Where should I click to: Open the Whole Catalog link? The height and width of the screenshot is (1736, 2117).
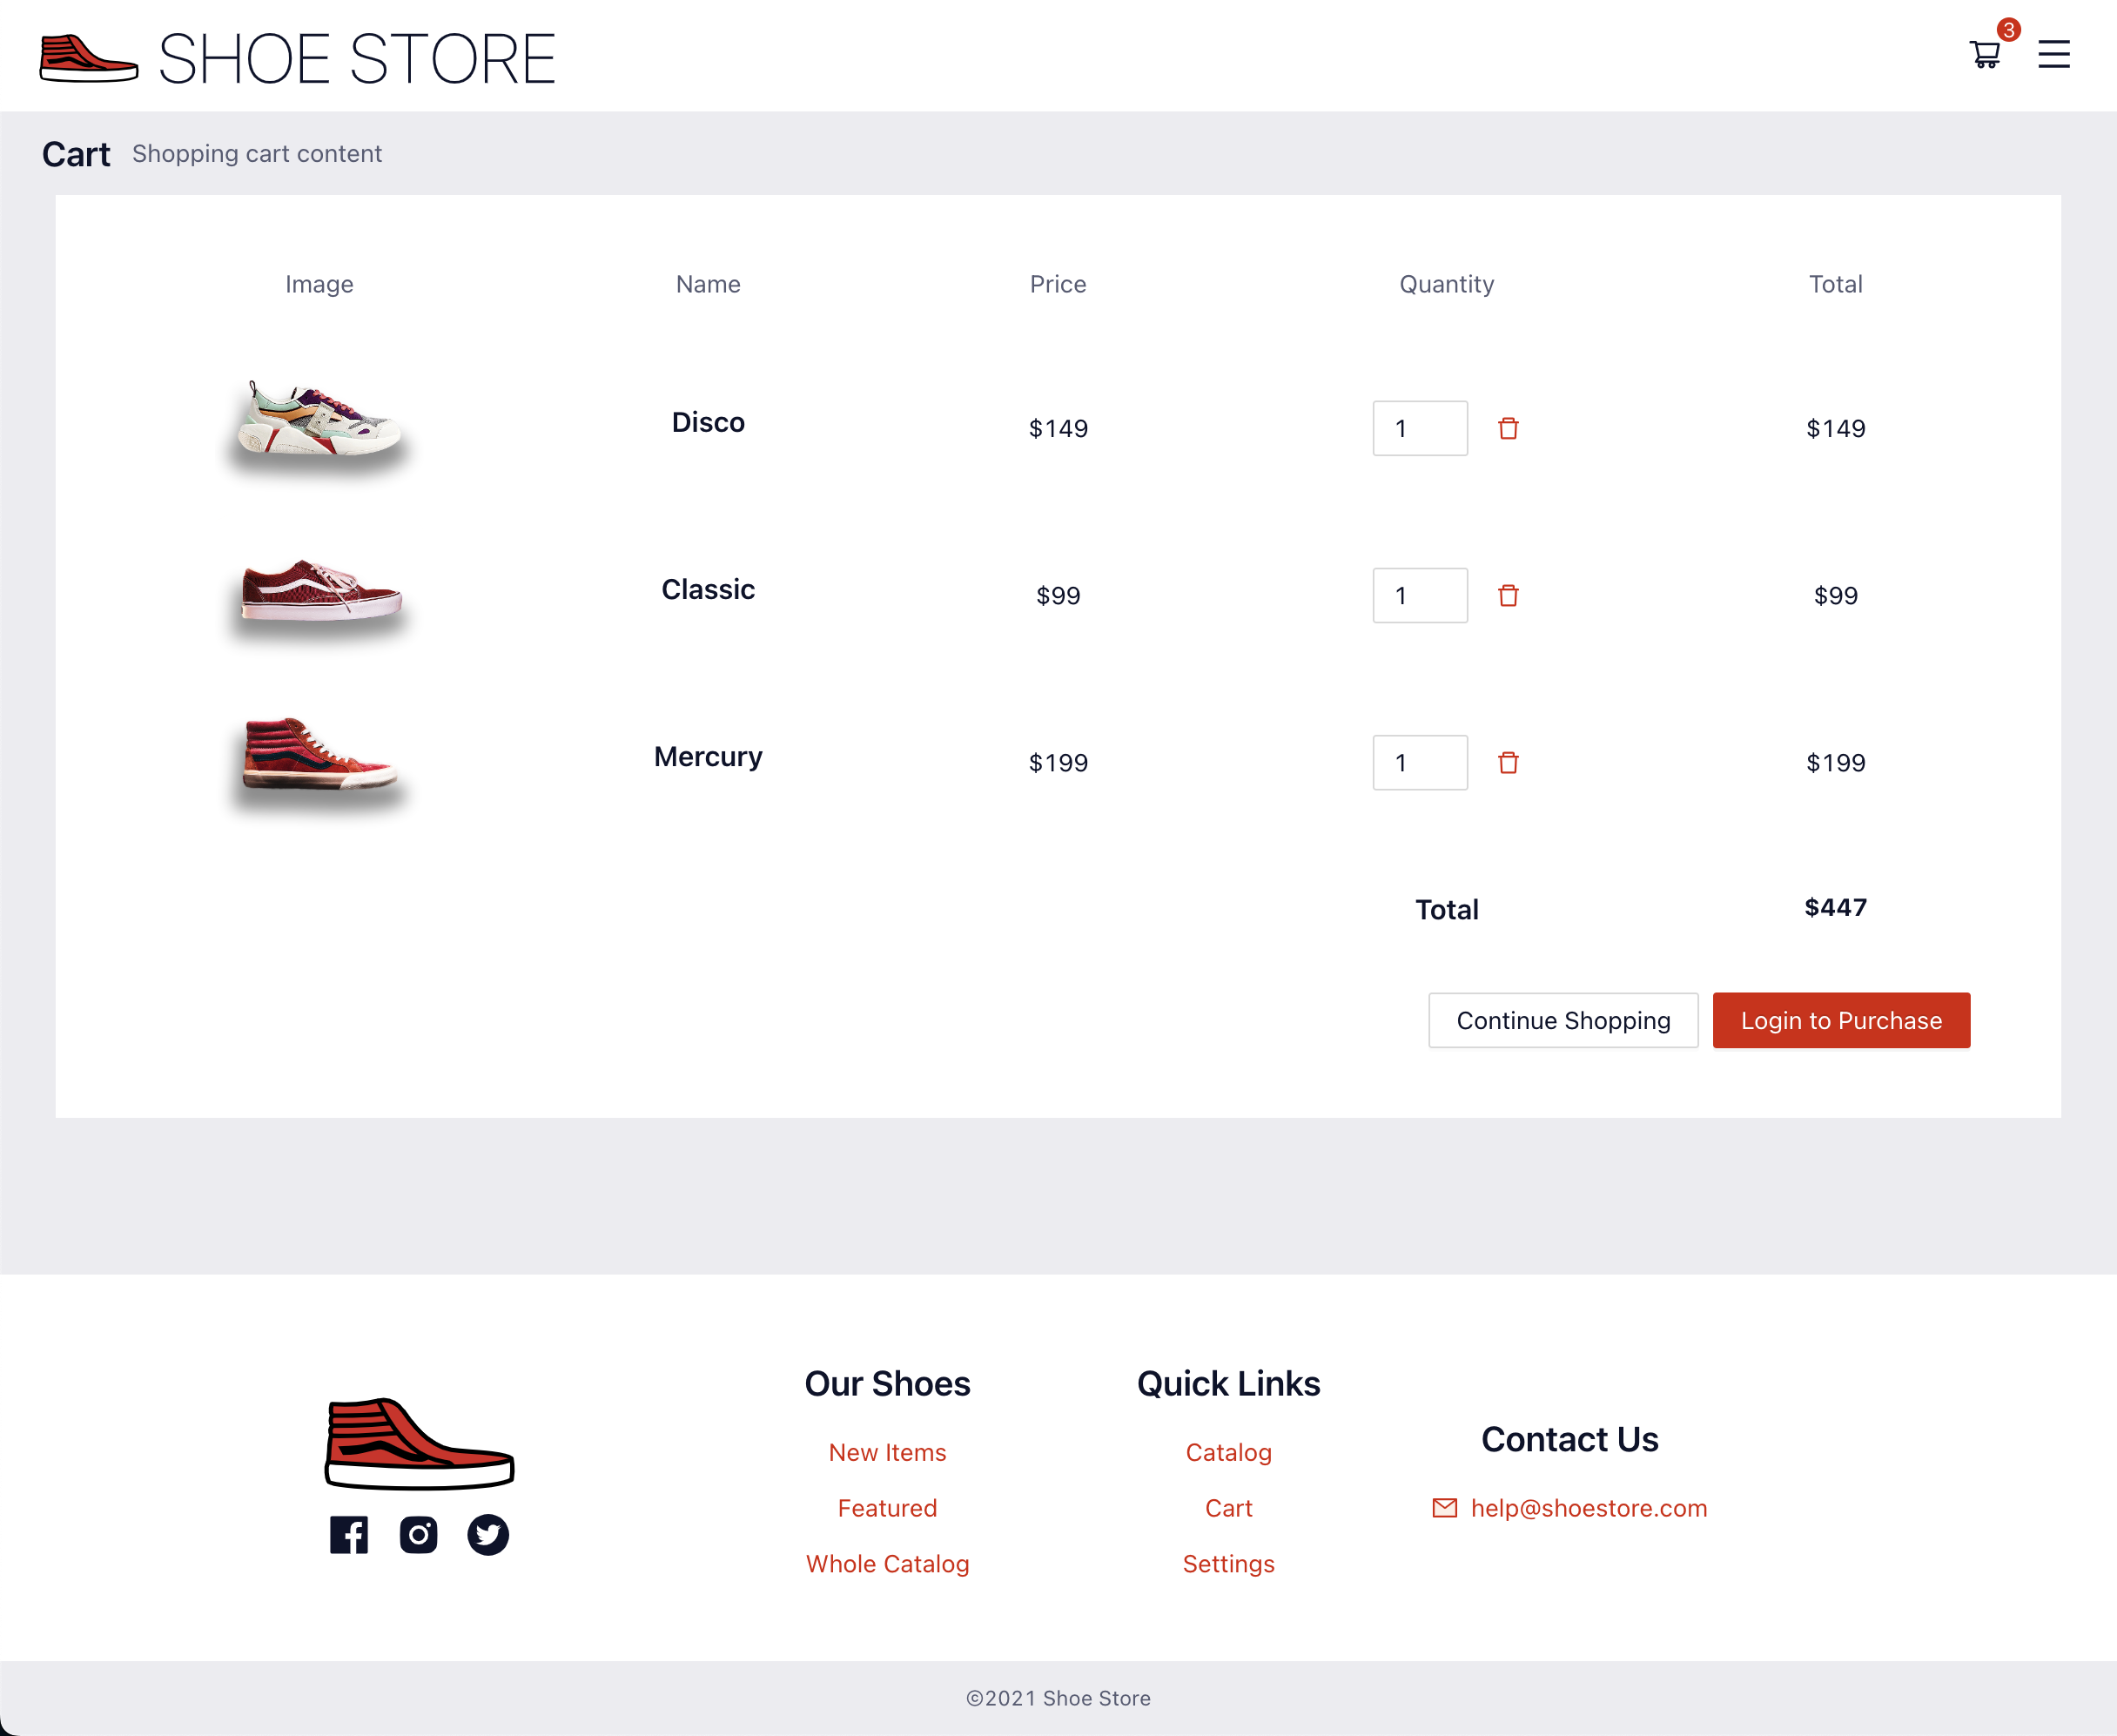[x=887, y=1564]
